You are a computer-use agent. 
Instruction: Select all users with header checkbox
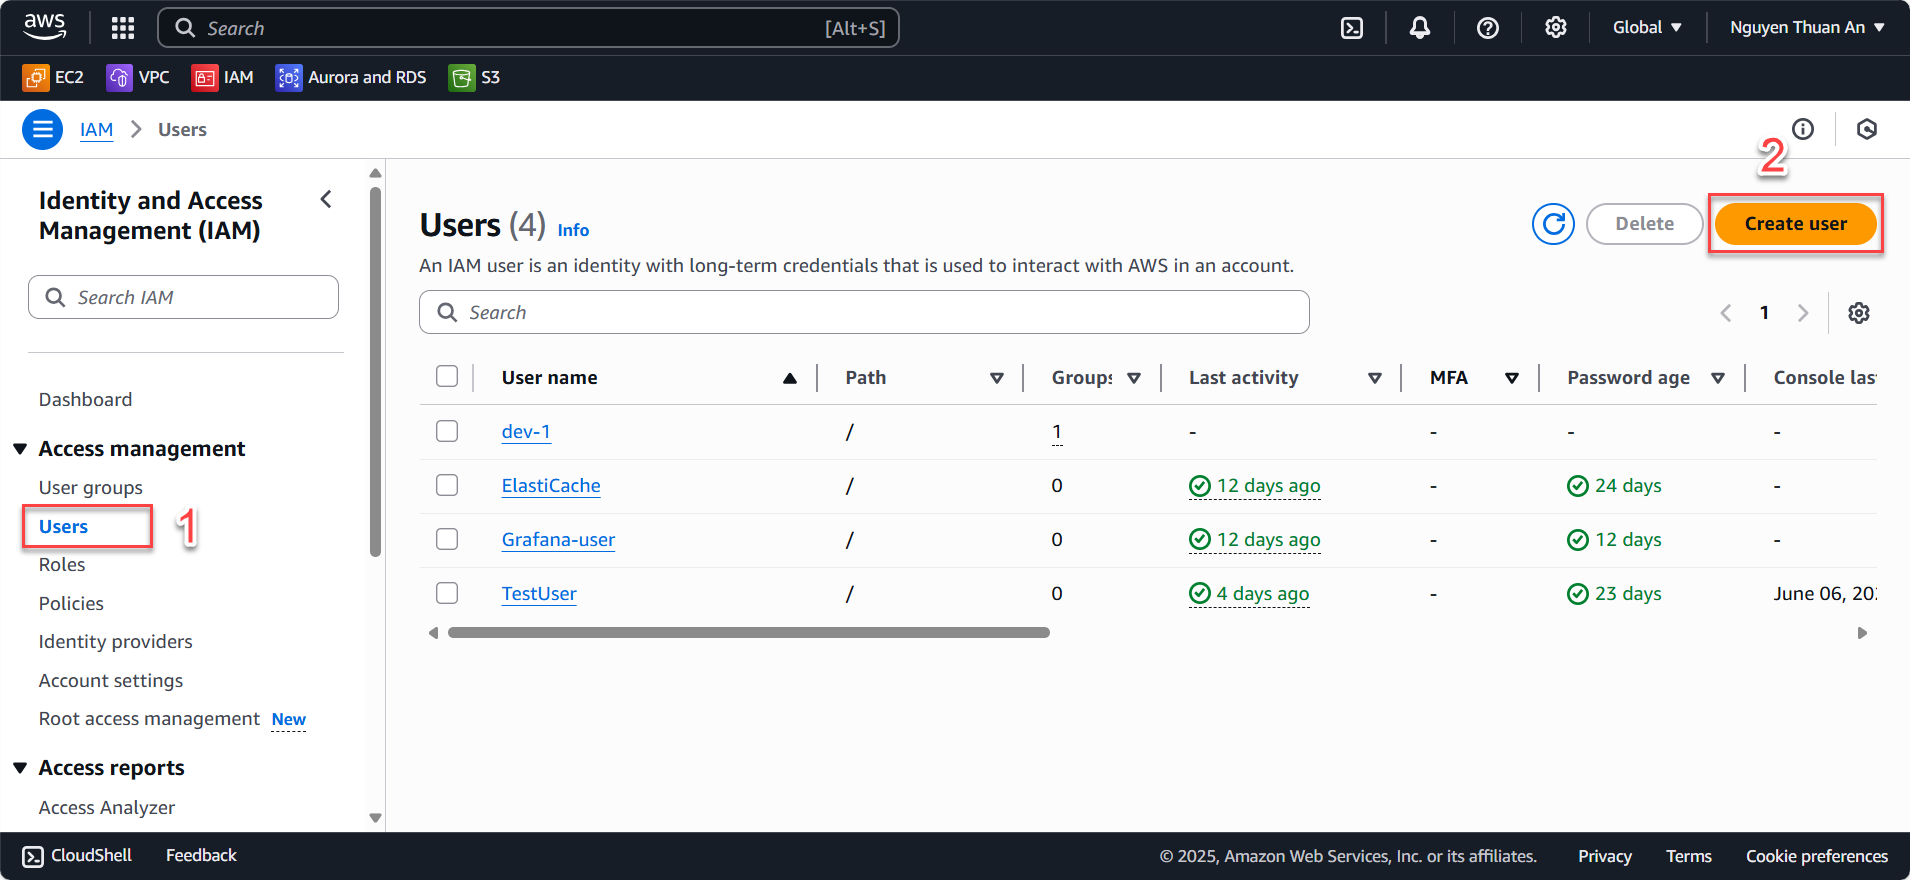447,376
